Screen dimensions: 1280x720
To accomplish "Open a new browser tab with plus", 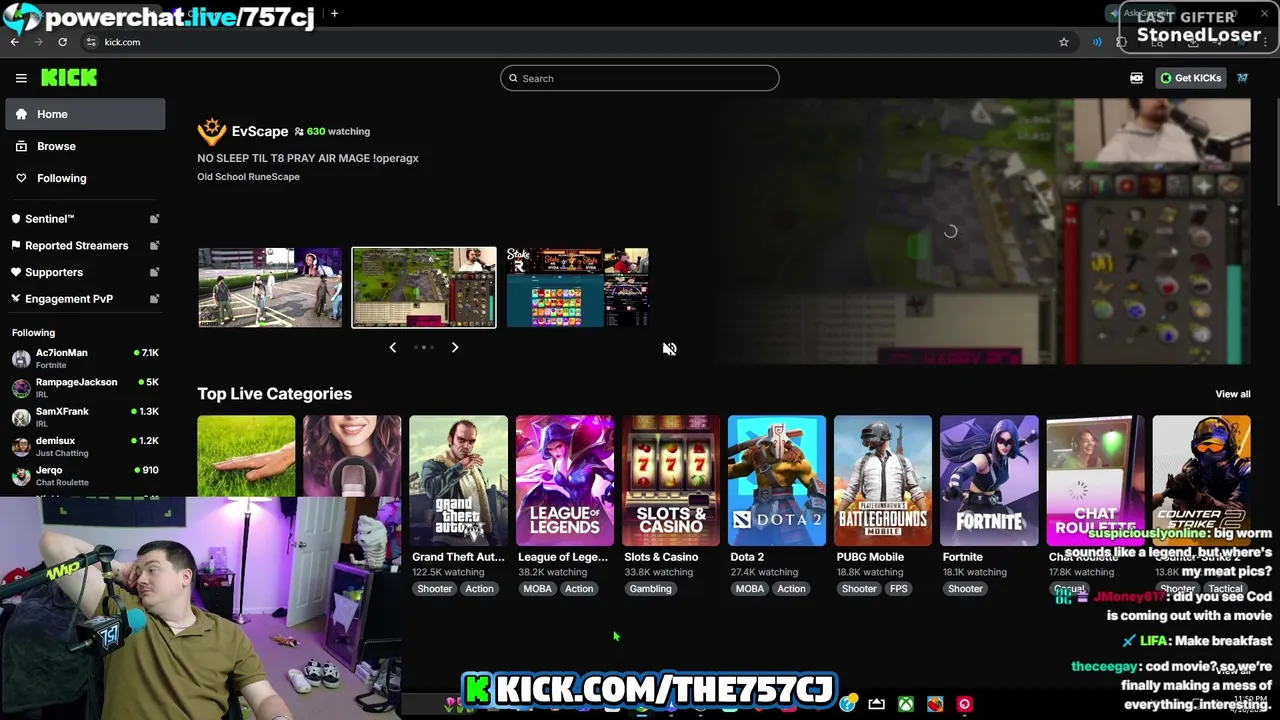I will [334, 14].
